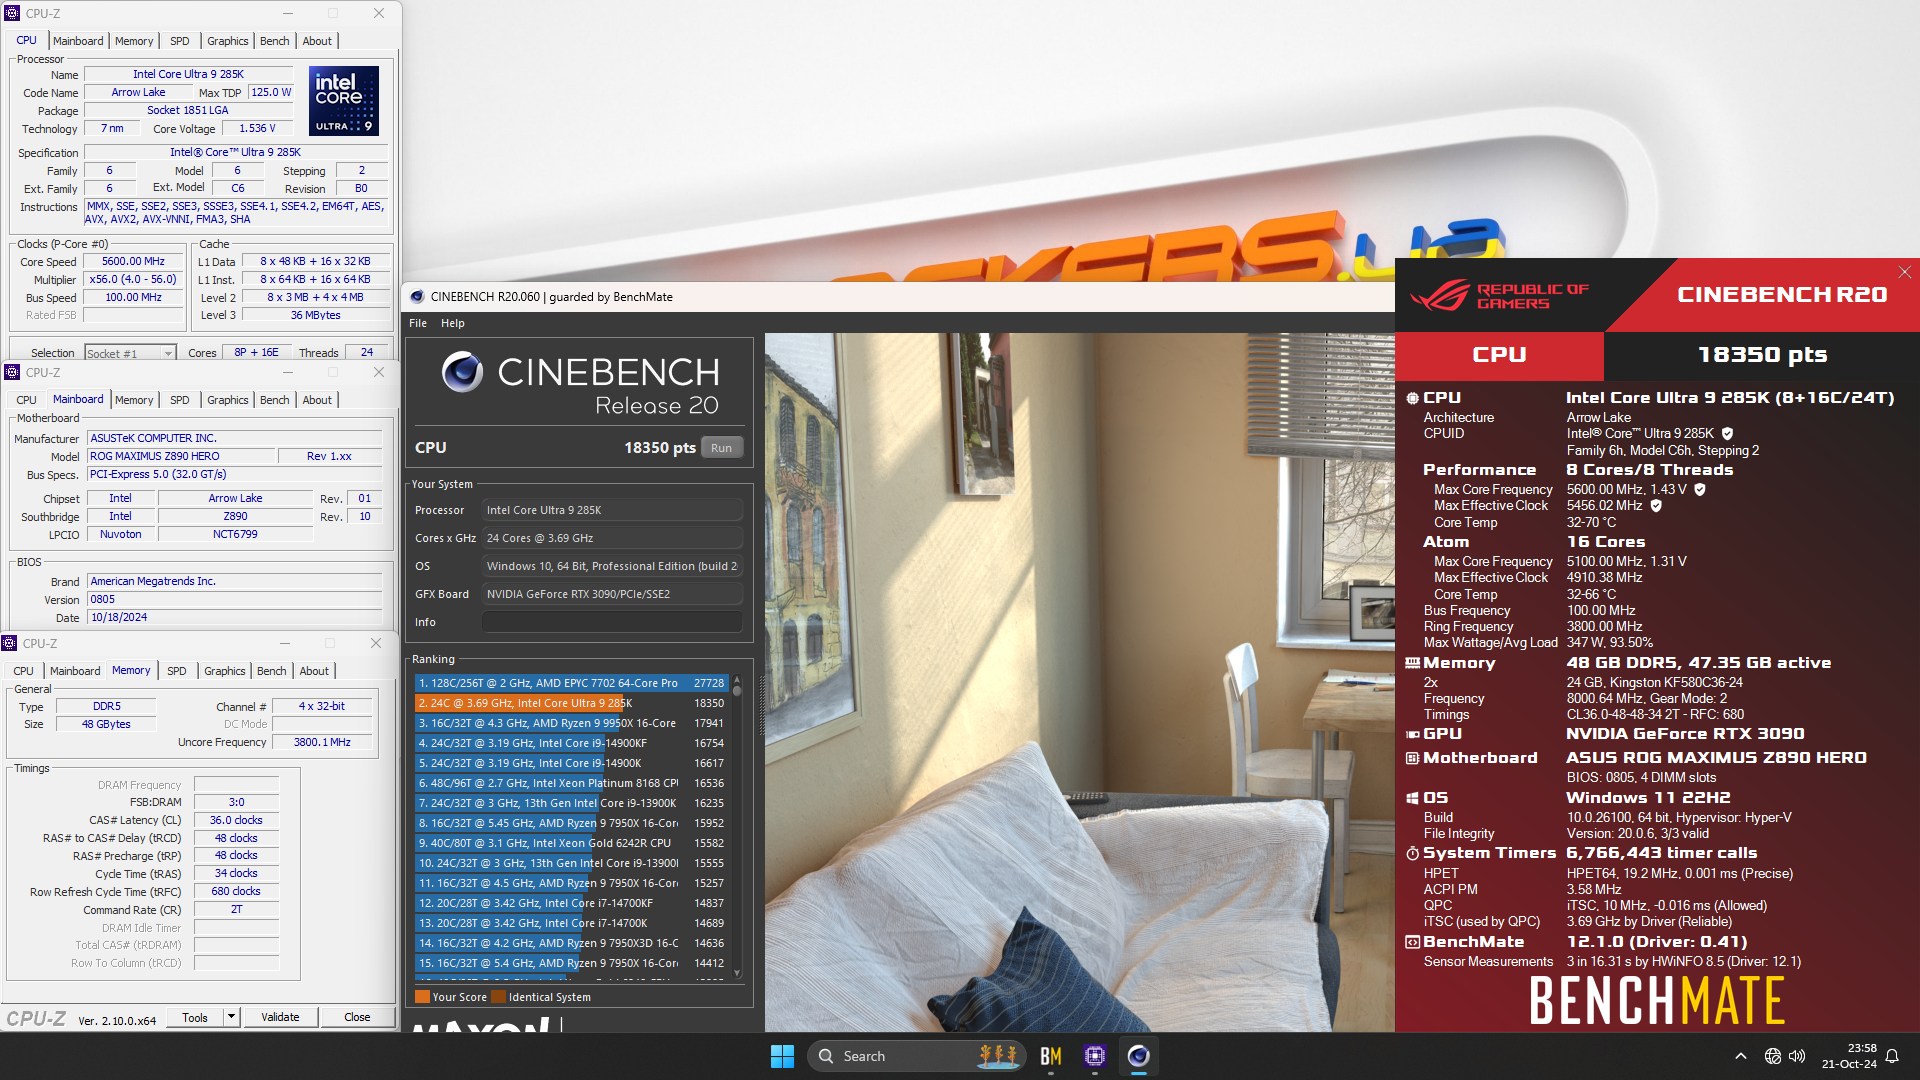Viewport: 1920px width, 1080px height.
Task: Click the ROG MAXIMUS Z890 HERO model field
Action: (181, 456)
